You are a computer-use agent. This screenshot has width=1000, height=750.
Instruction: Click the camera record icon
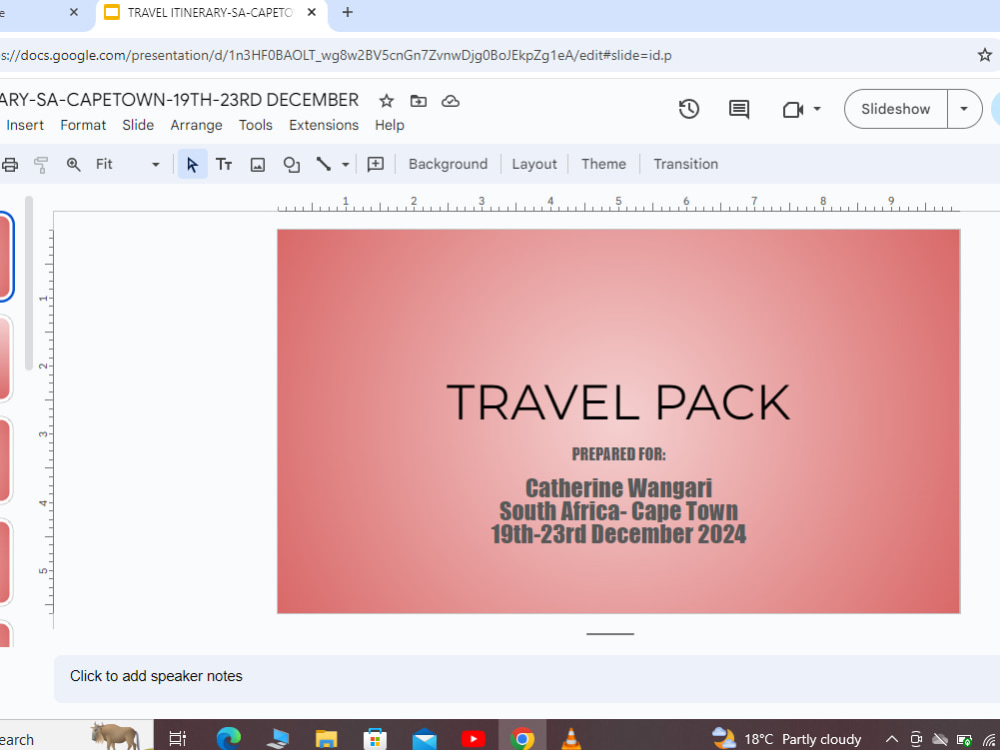[792, 109]
